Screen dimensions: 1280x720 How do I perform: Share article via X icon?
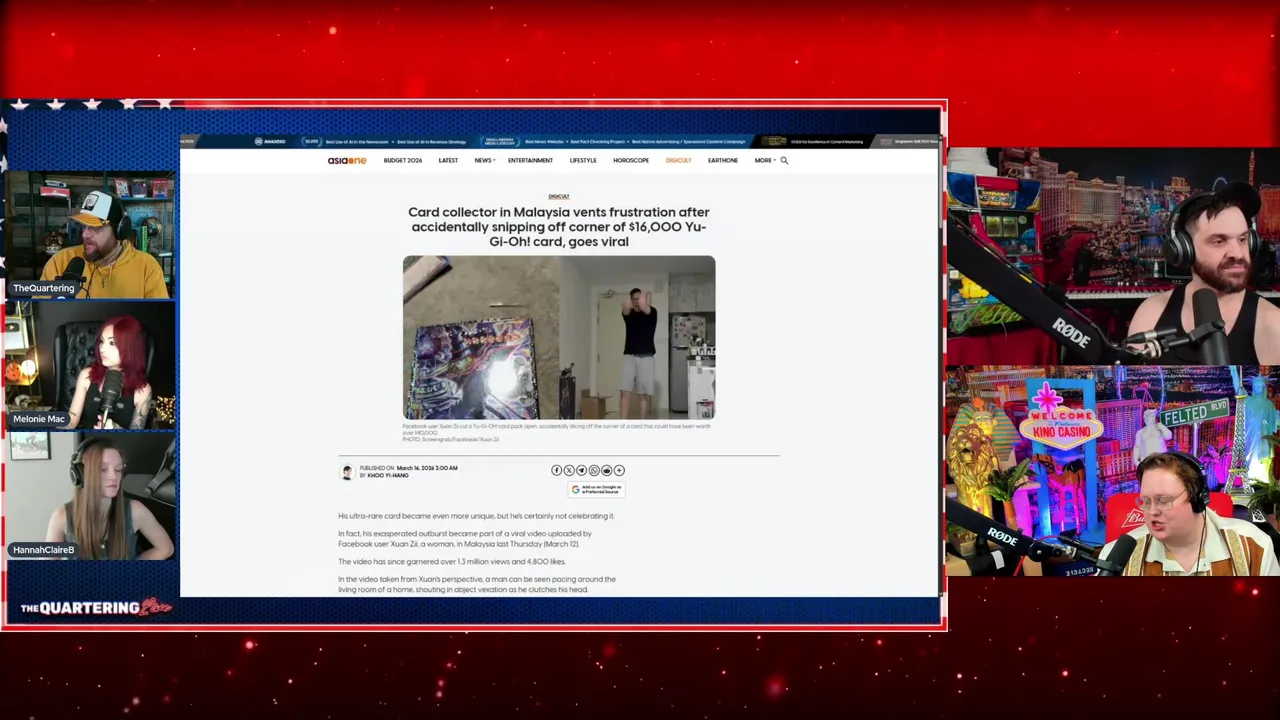point(569,470)
